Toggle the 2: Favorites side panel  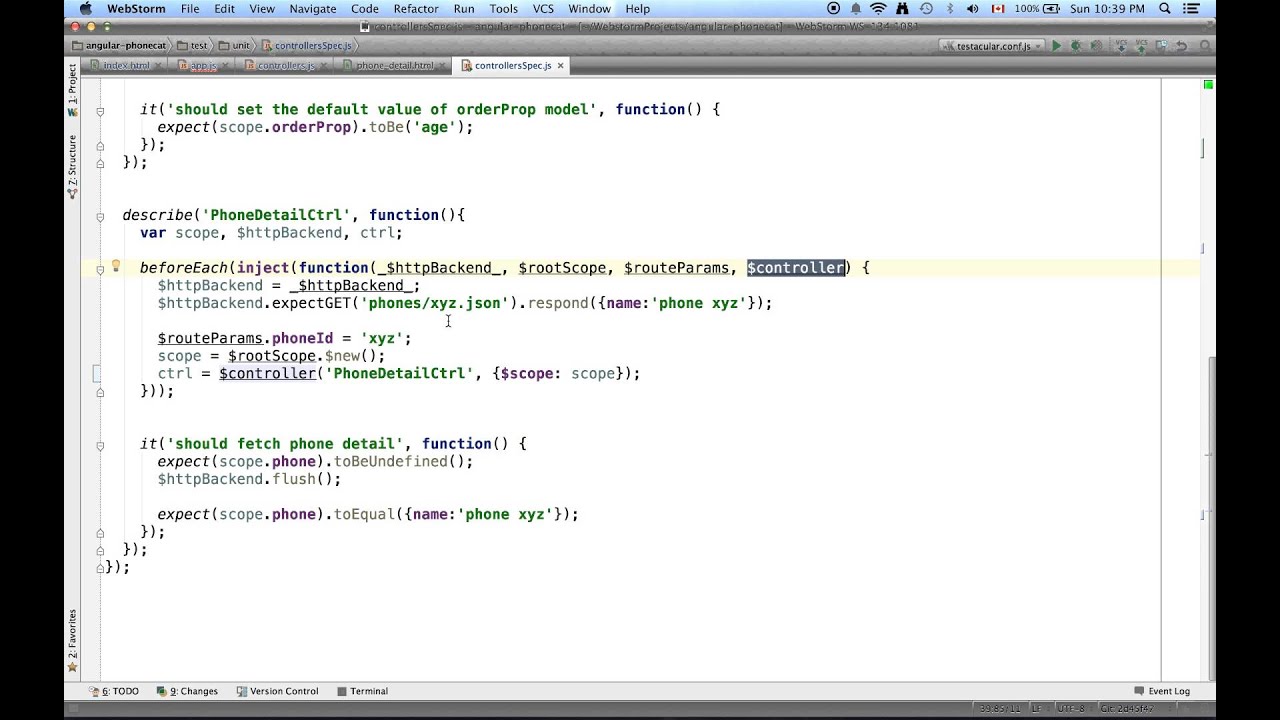coord(72,640)
